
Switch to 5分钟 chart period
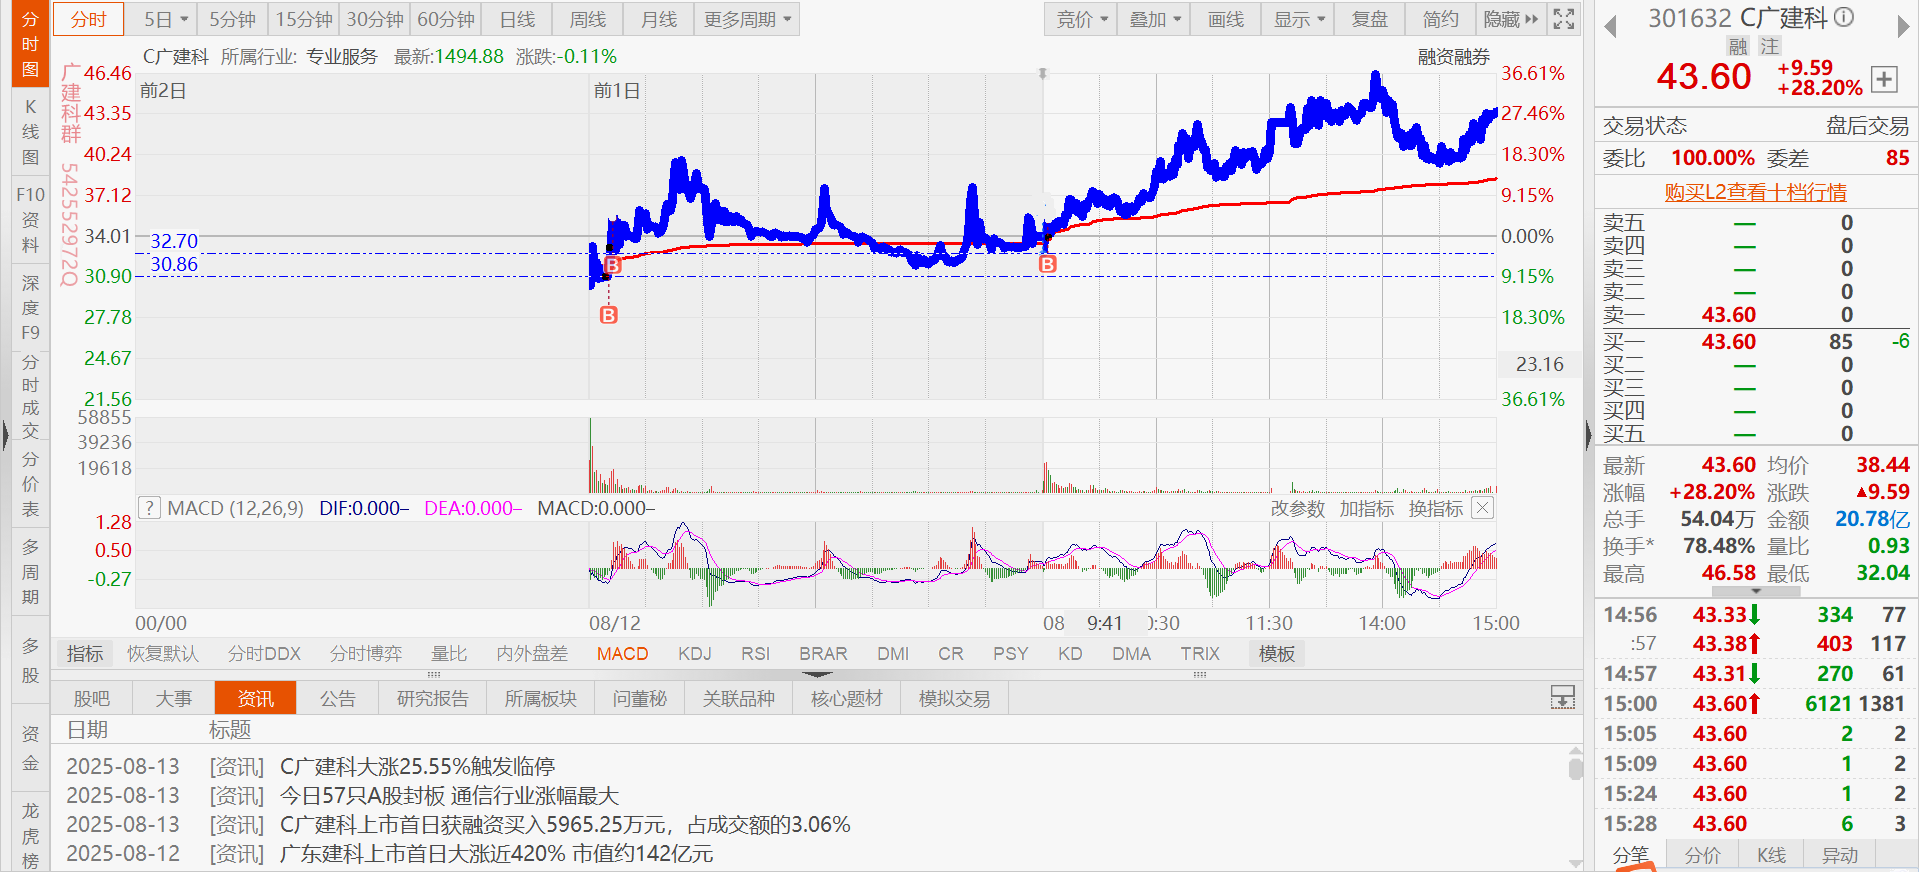232,19
